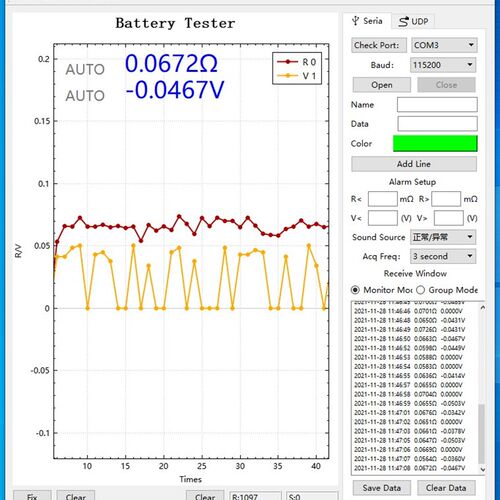Viewport: 500px width, 500px height.
Task: Click the Check Port button
Action: point(379,45)
